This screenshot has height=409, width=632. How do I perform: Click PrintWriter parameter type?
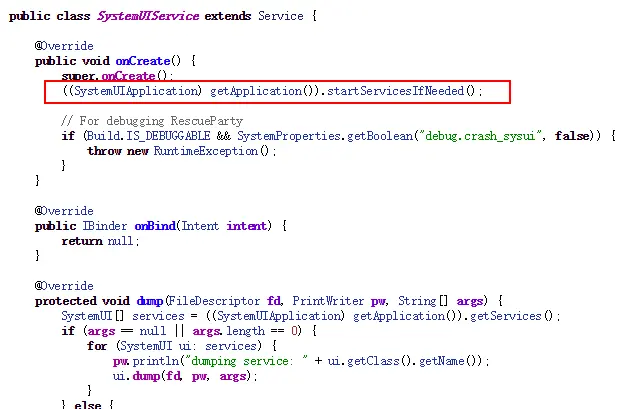click(x=328, y=301)
